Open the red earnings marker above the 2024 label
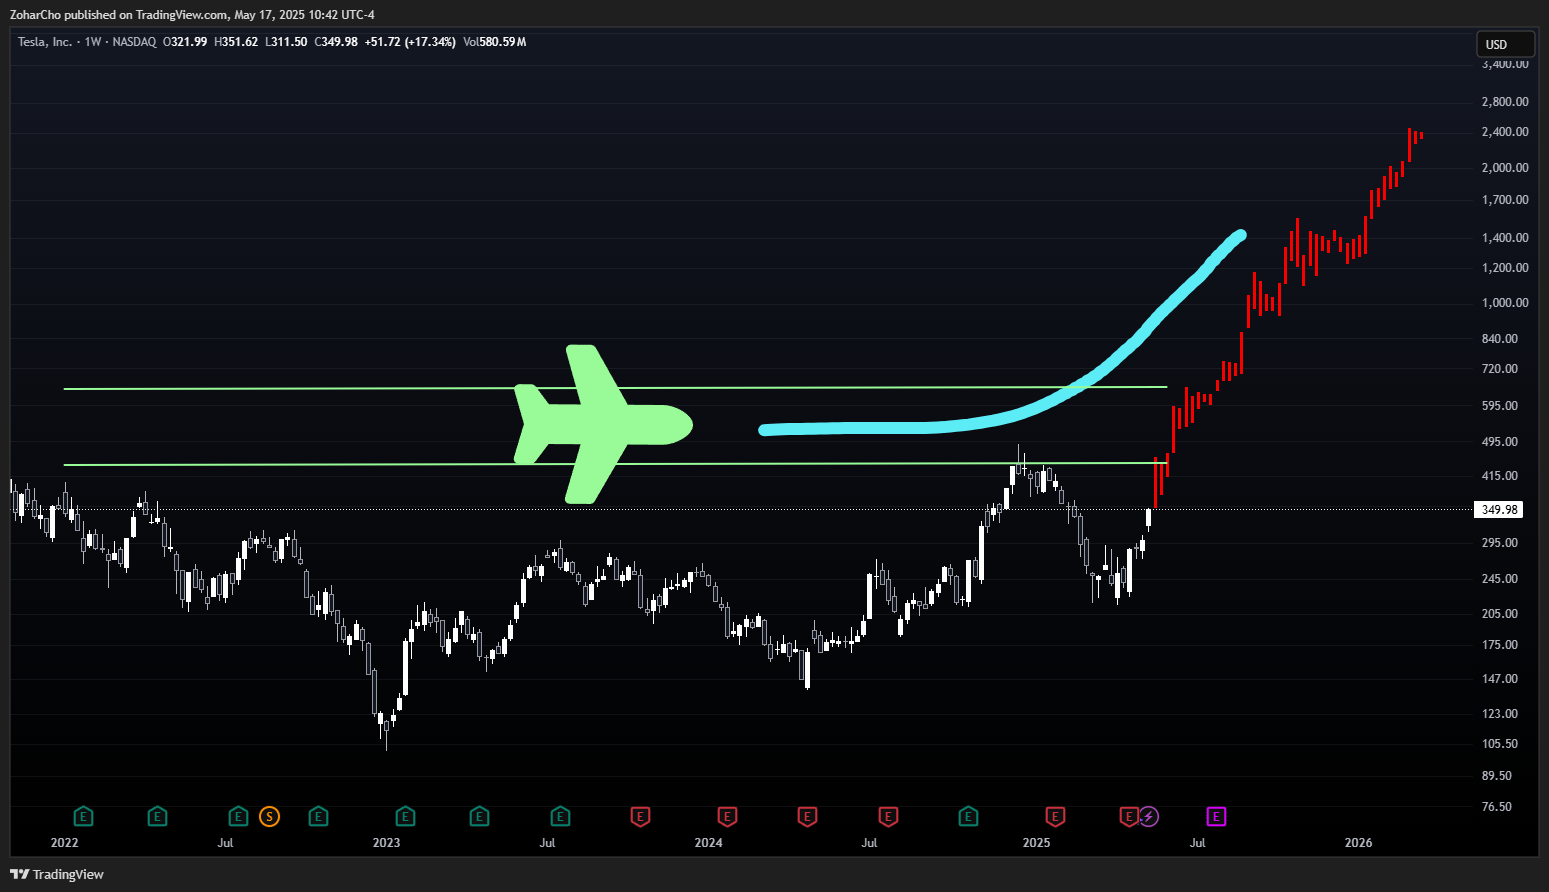The height and width of the screenshot is (892, 1549). (727, 817)
